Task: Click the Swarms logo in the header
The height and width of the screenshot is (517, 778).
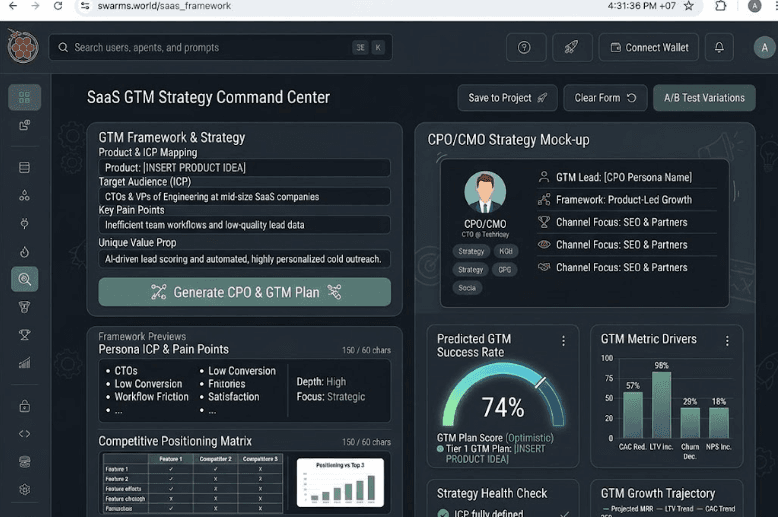Action: [x=23, y=47]
